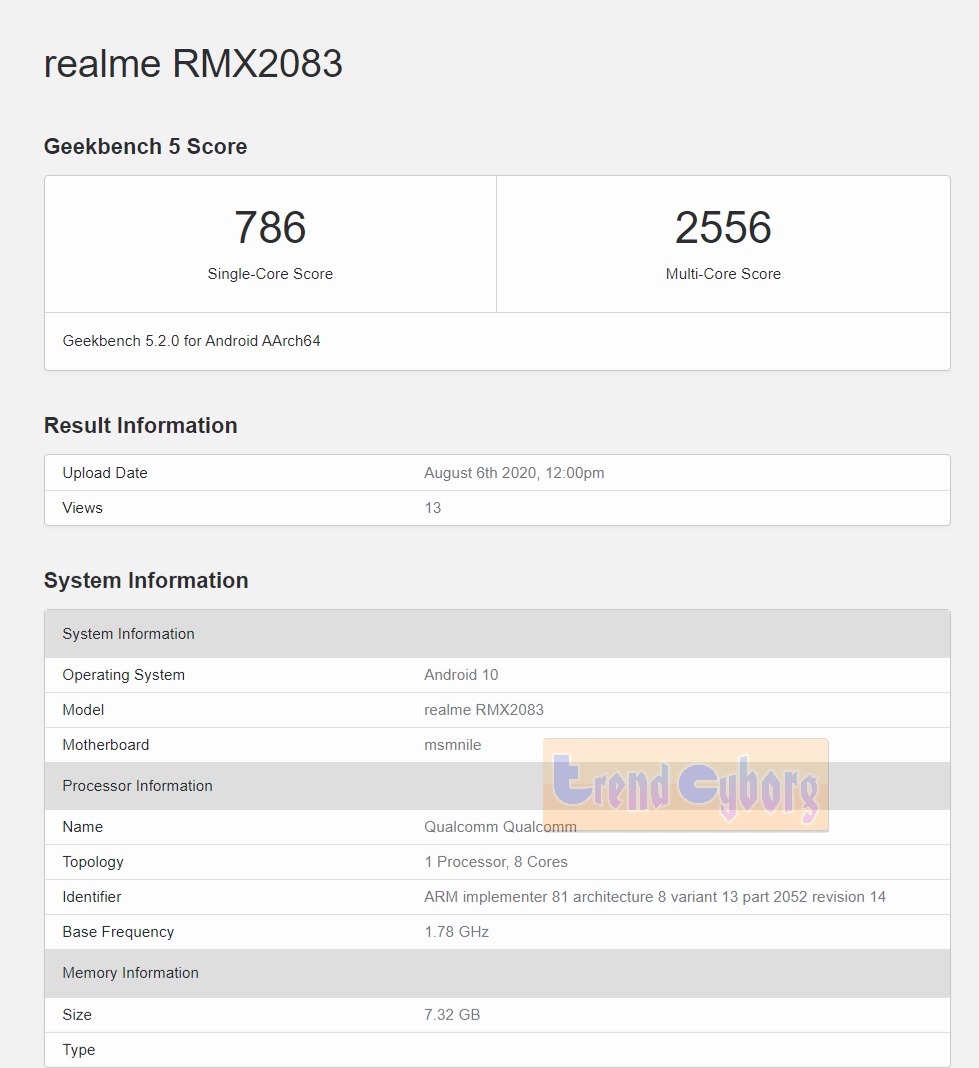This screenshot has height=1068, width=979.
Task: Click the Qualcomm Qualcomm processor name
Action: point(500,827)
